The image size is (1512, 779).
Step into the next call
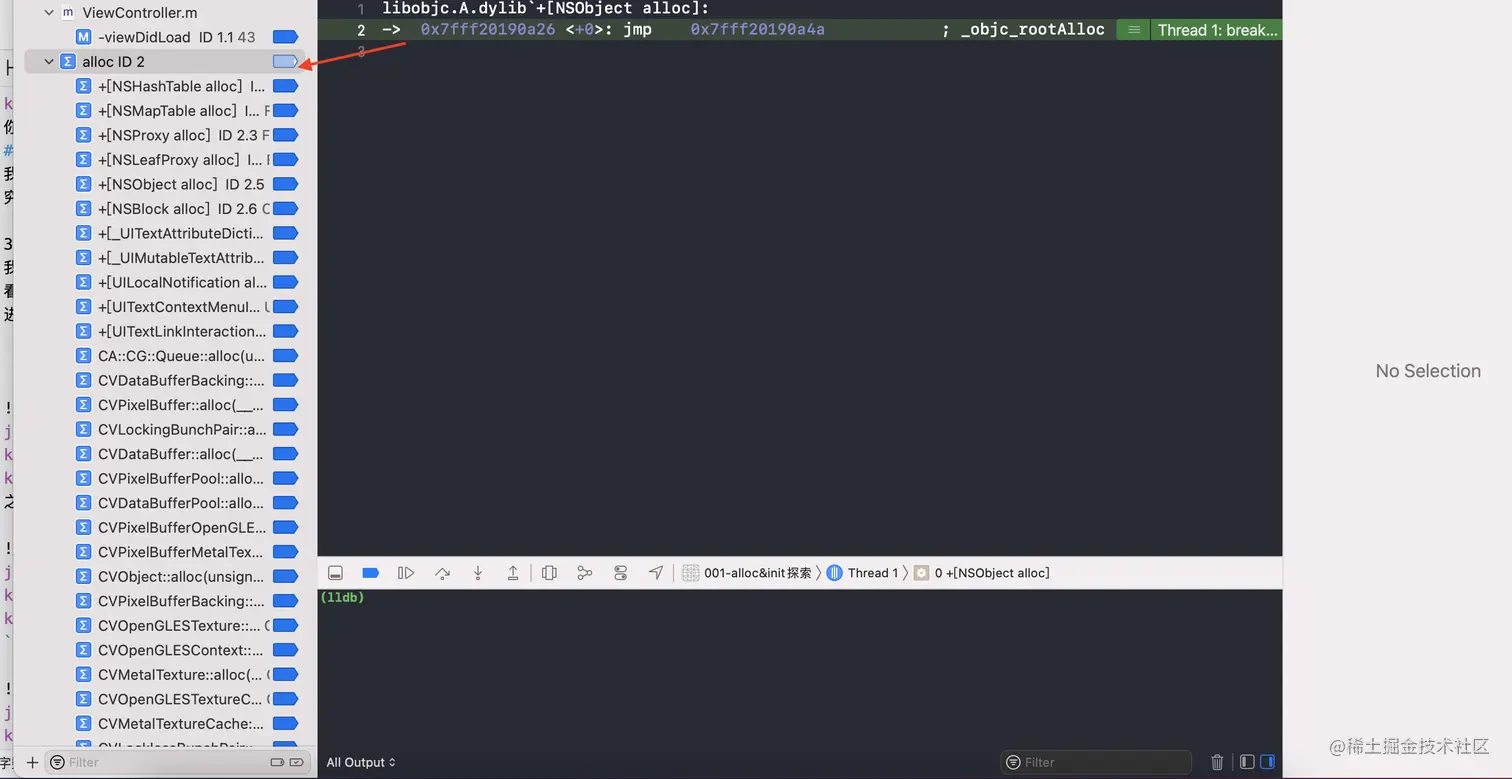click(x=478, y=573)
